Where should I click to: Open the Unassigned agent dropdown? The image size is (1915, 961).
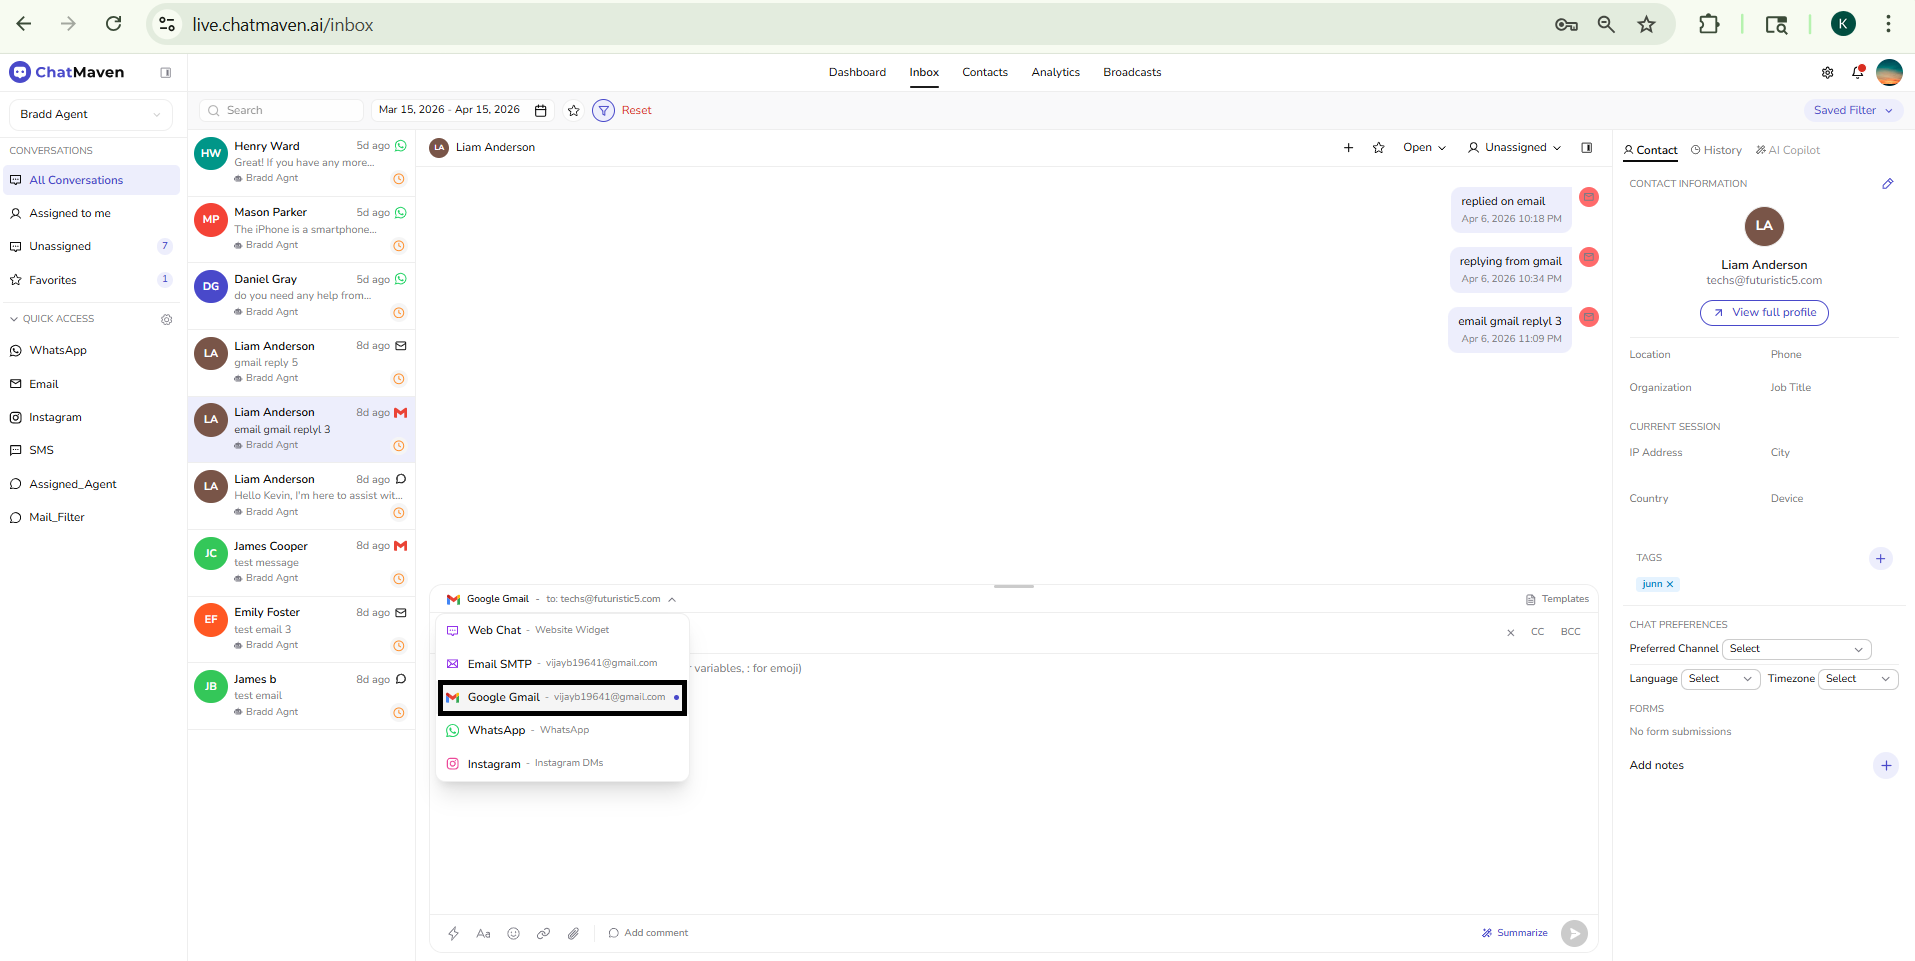tap(1514, 148)
